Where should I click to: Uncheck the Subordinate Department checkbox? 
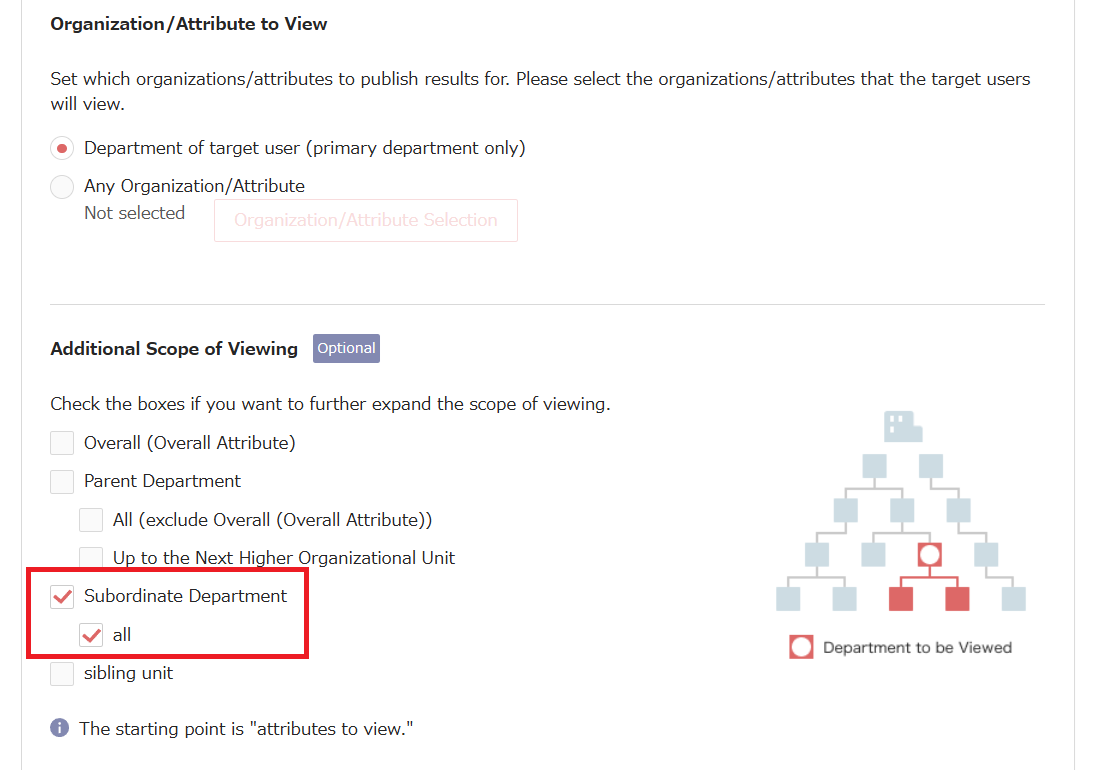[x=62, y=597]
